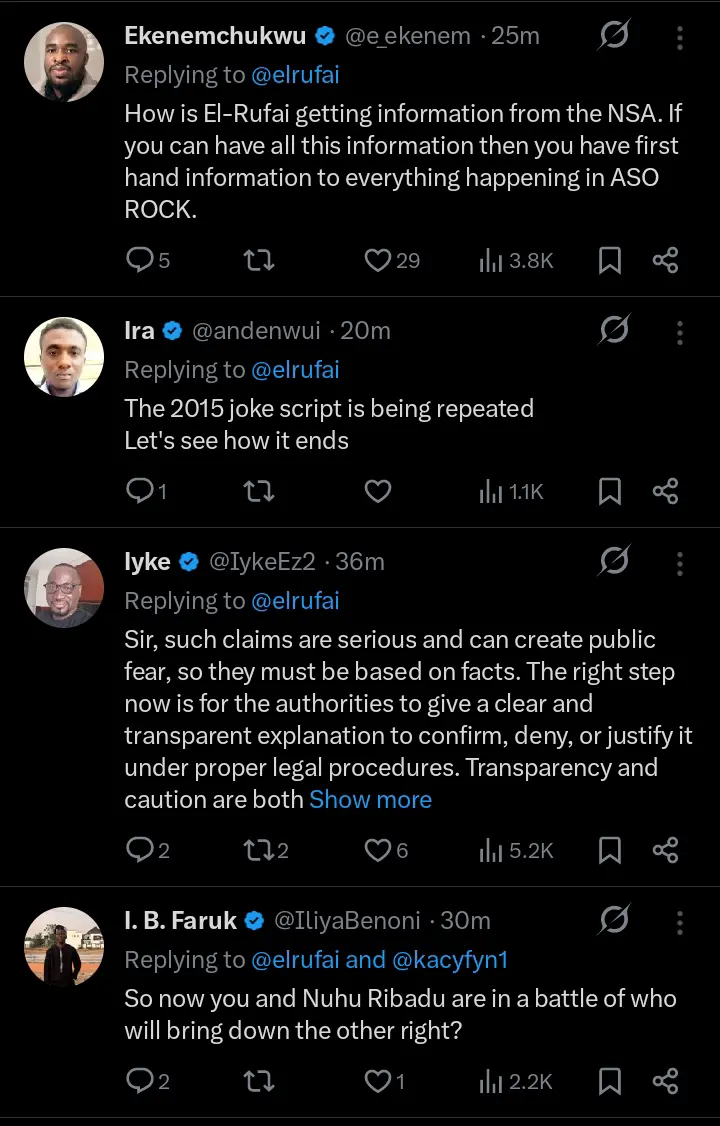
Task: Repost I. B. Faruk's tweet
Action: (259, 1081)
